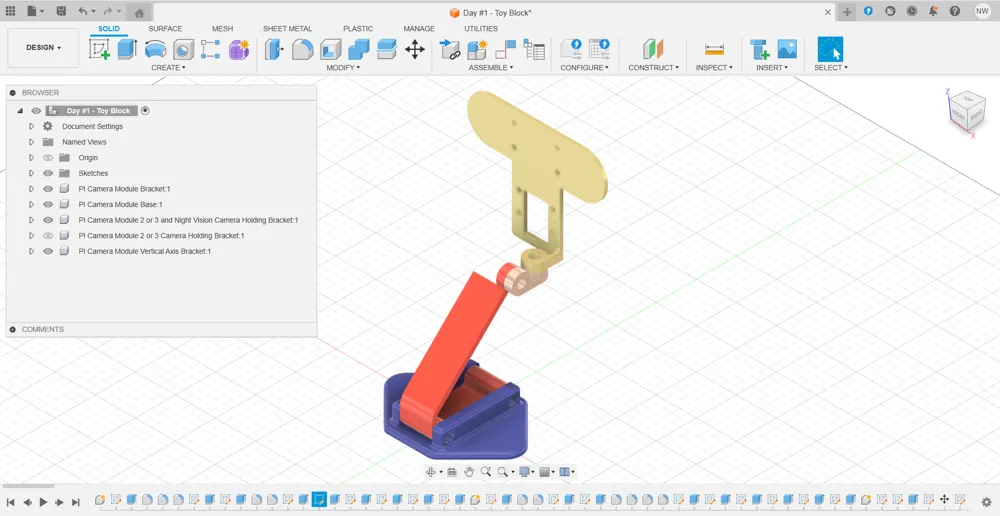Open a new design tab
Viewport: 1000px width, 516px height.
pyautogui.click(x=847, y=11)
